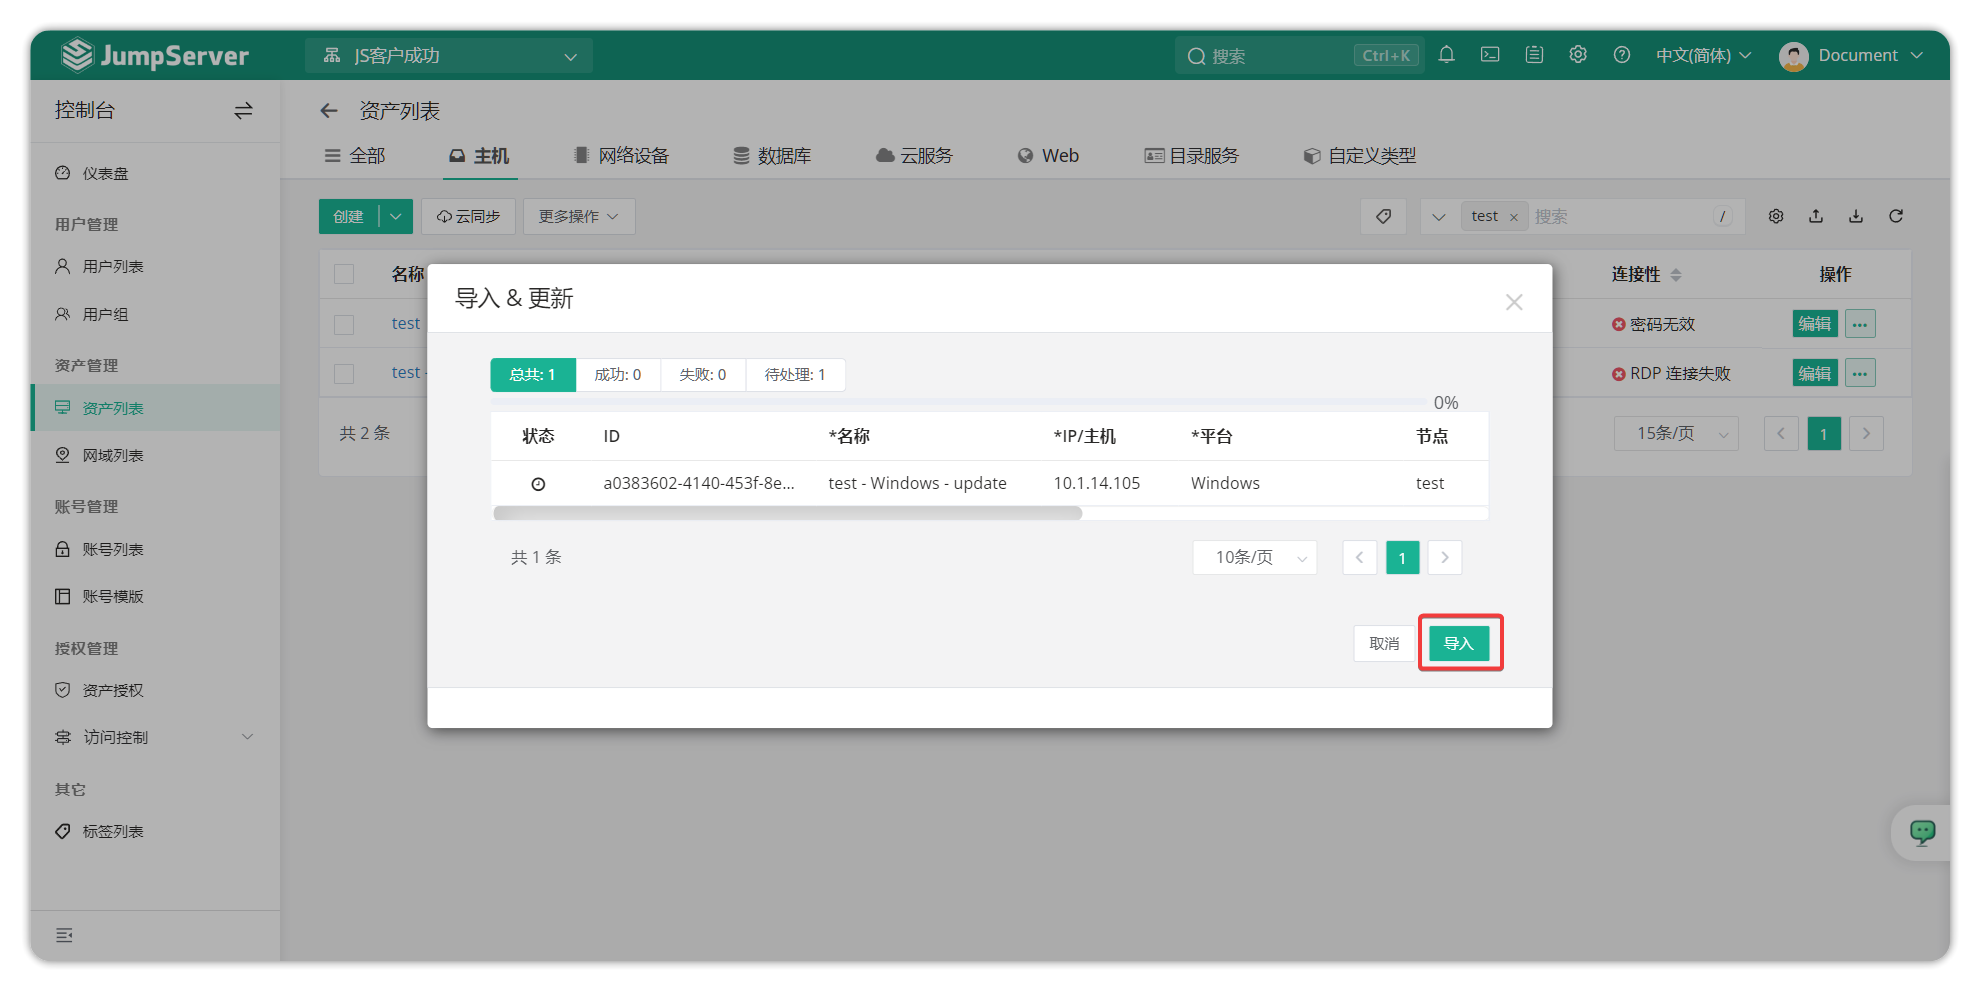Click the help question mark icon
This screenshot has height=981, width=1980.
pos(1622,55)
